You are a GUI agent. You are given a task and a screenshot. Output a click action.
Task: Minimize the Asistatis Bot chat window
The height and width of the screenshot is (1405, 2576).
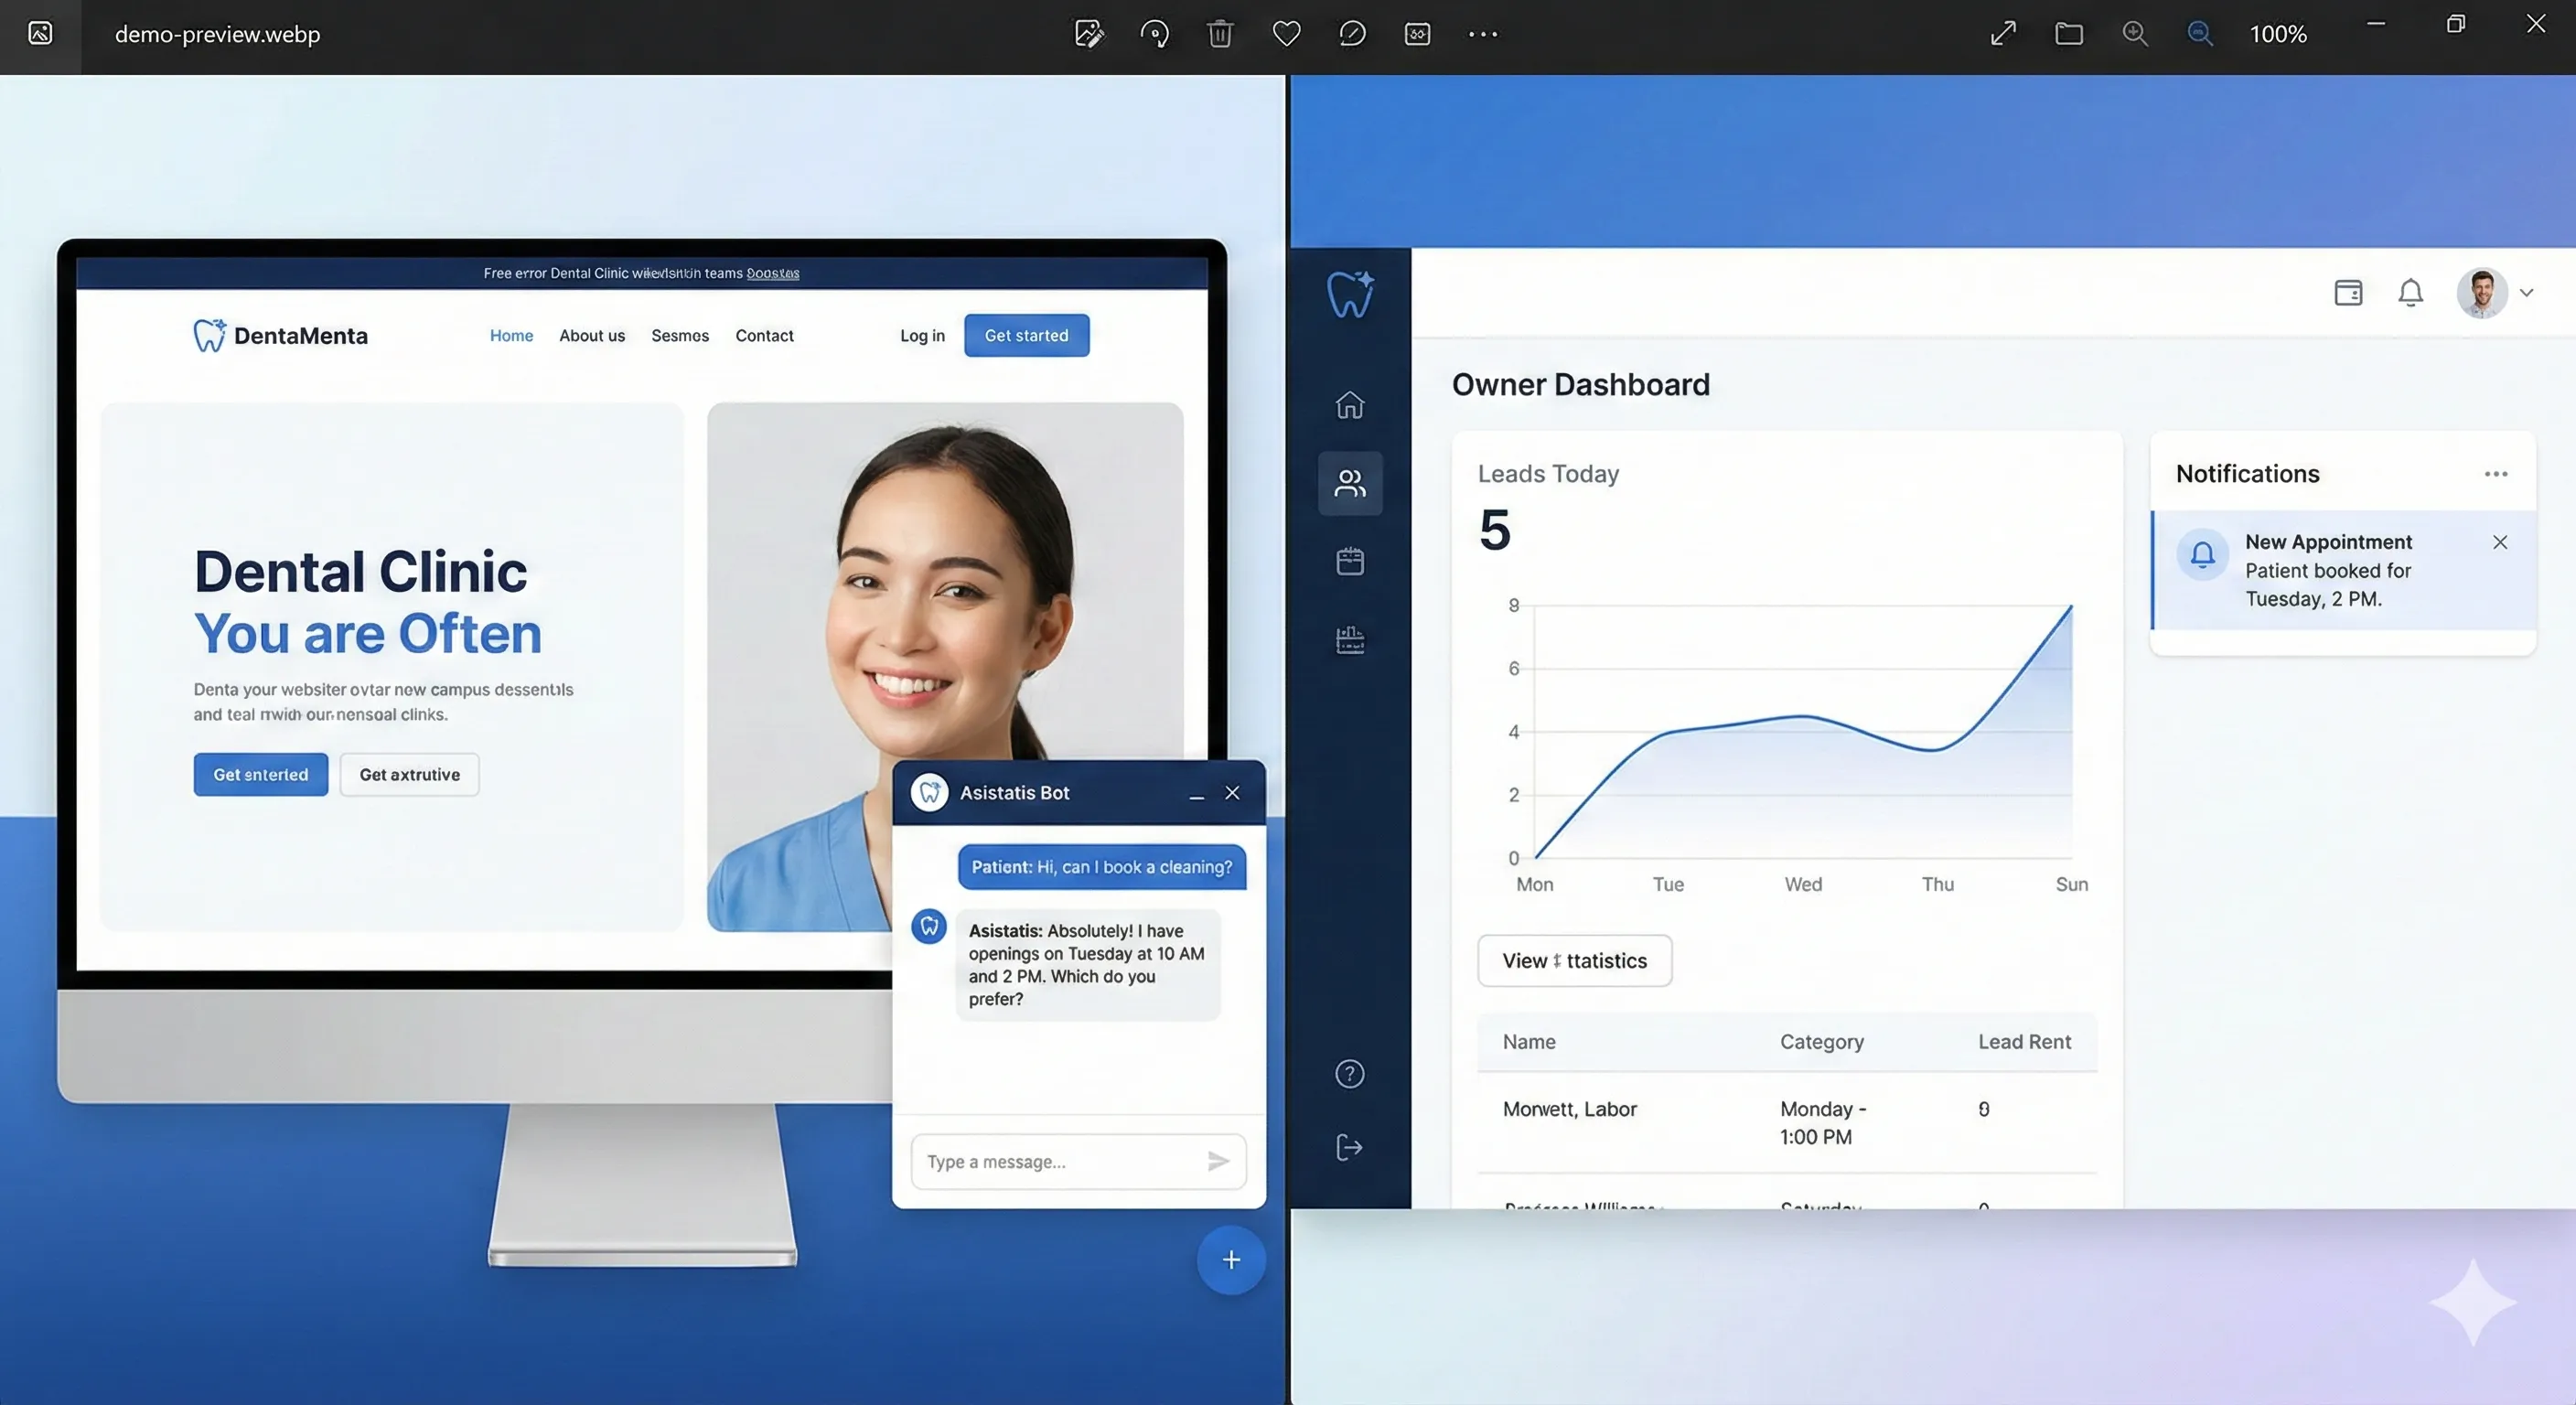1196,794
